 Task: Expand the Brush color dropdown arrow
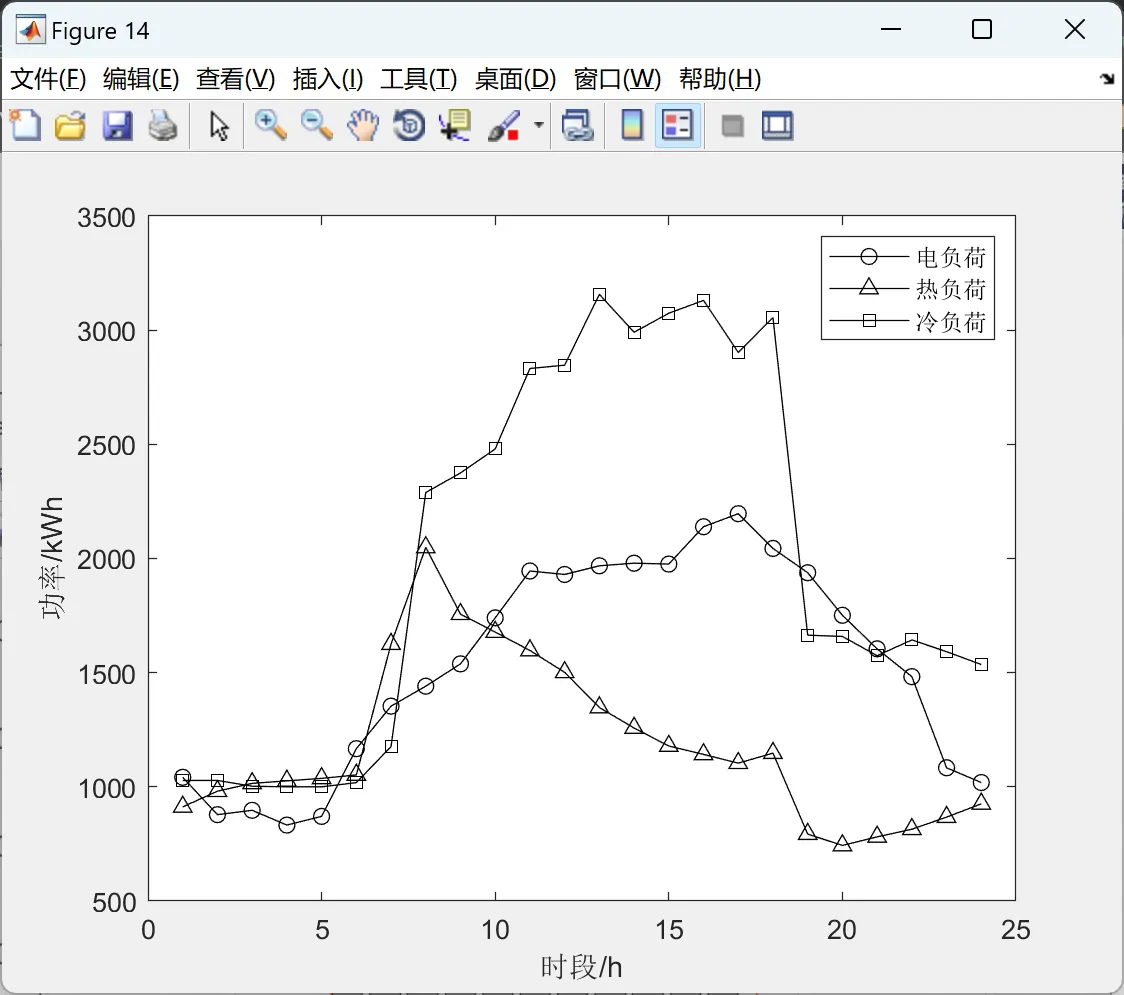click(539, 125)
